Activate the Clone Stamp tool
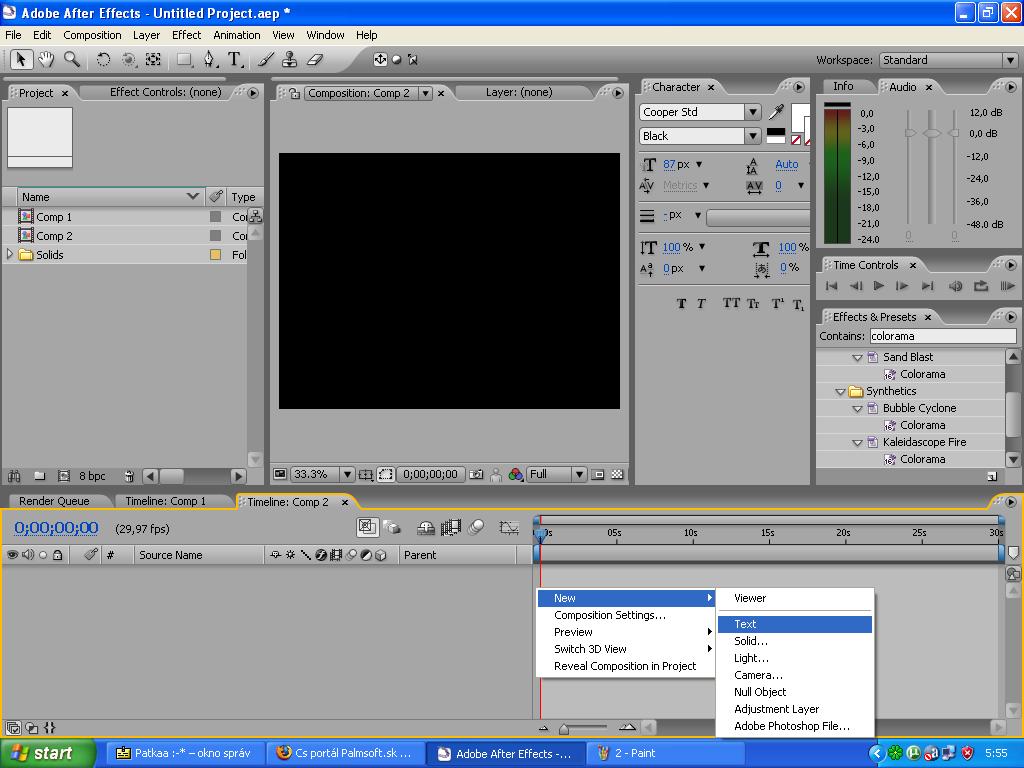This screenshot has width=1024, height=768. coord(290,60)
